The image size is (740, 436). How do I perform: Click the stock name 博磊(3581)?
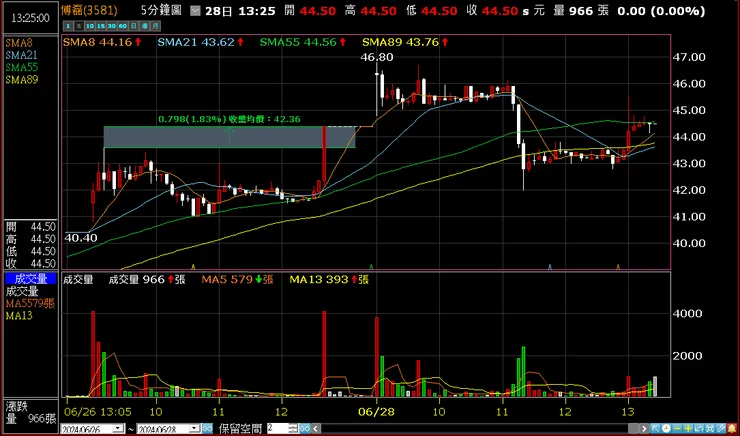coord(89,10)
